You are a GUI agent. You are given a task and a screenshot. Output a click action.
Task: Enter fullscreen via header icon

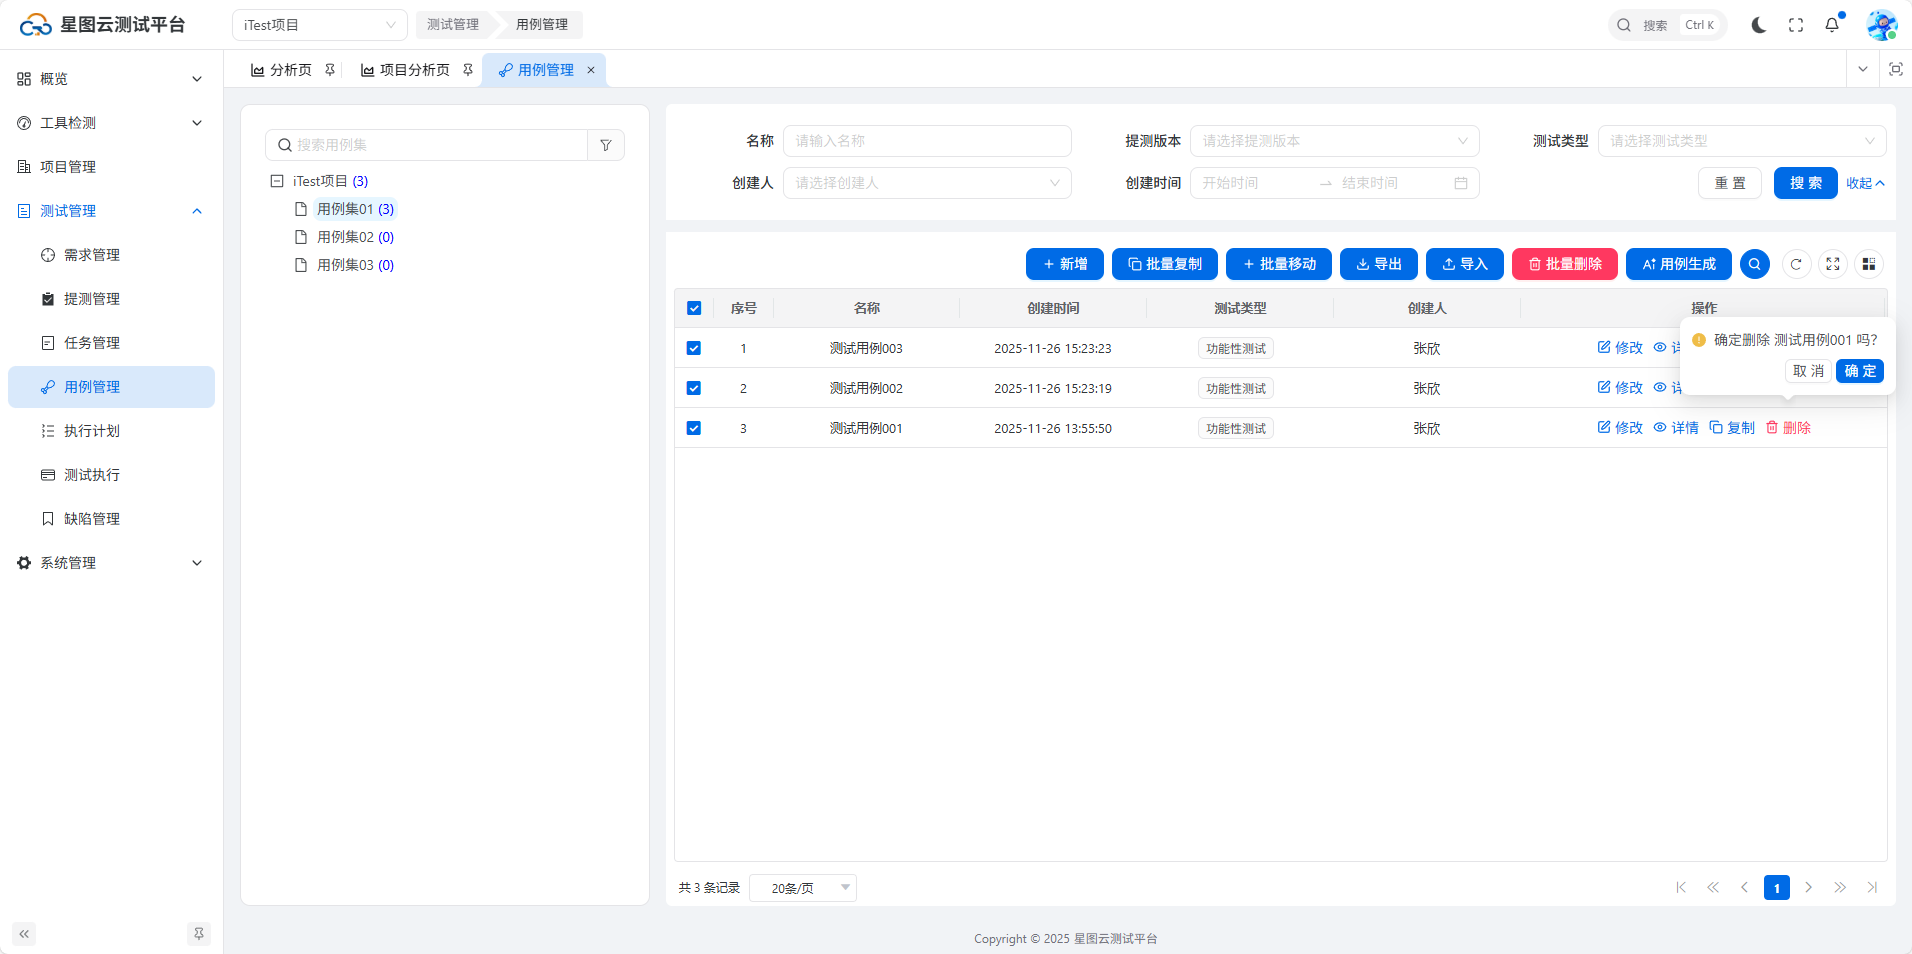point(1795,25)
